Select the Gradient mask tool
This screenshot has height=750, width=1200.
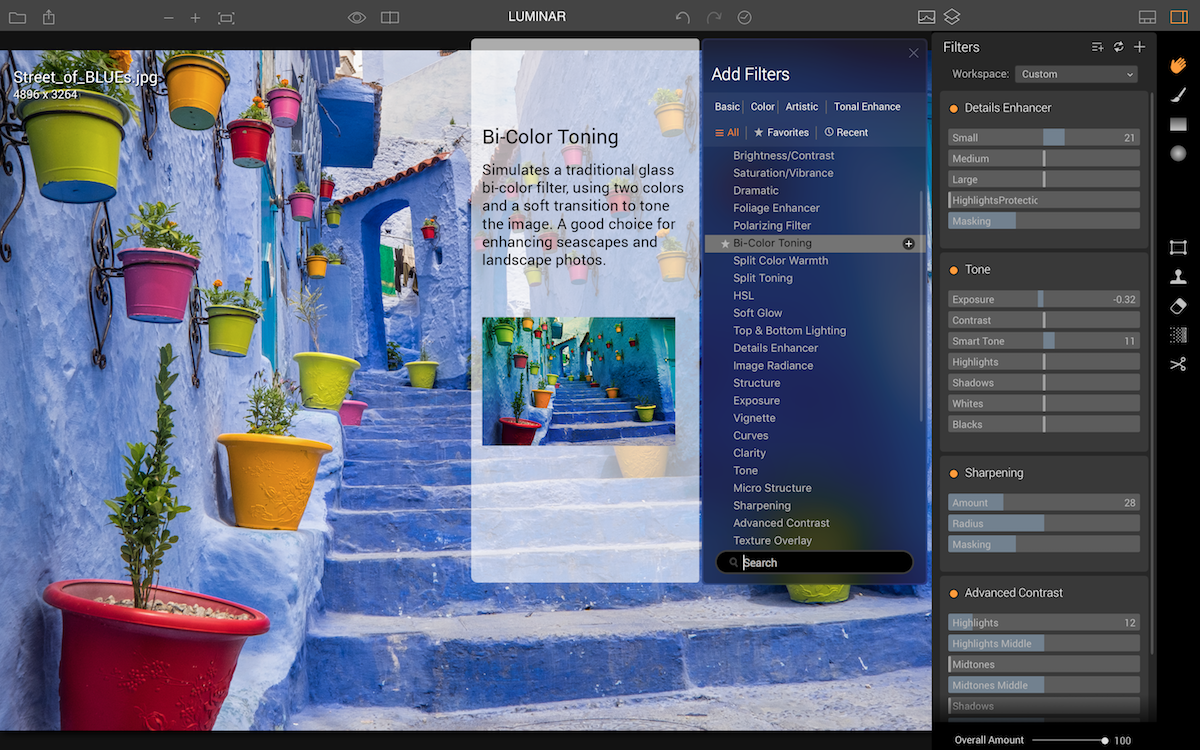[x=1178, y=124]
